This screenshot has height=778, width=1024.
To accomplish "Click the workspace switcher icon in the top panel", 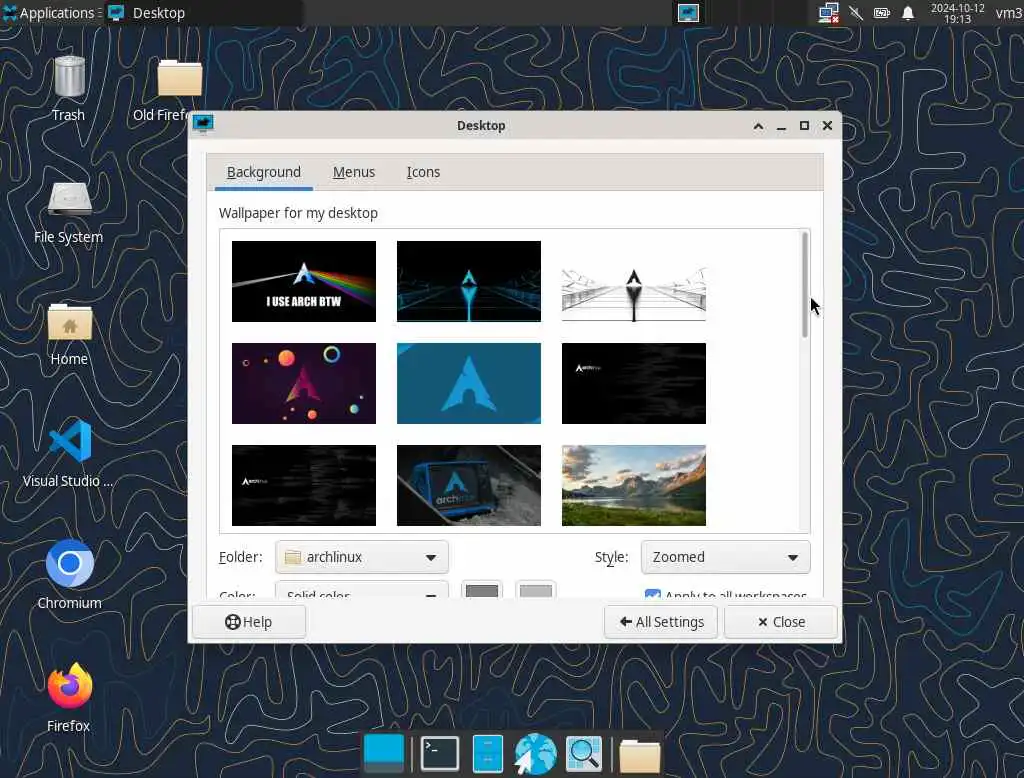I will pos(688,13).
